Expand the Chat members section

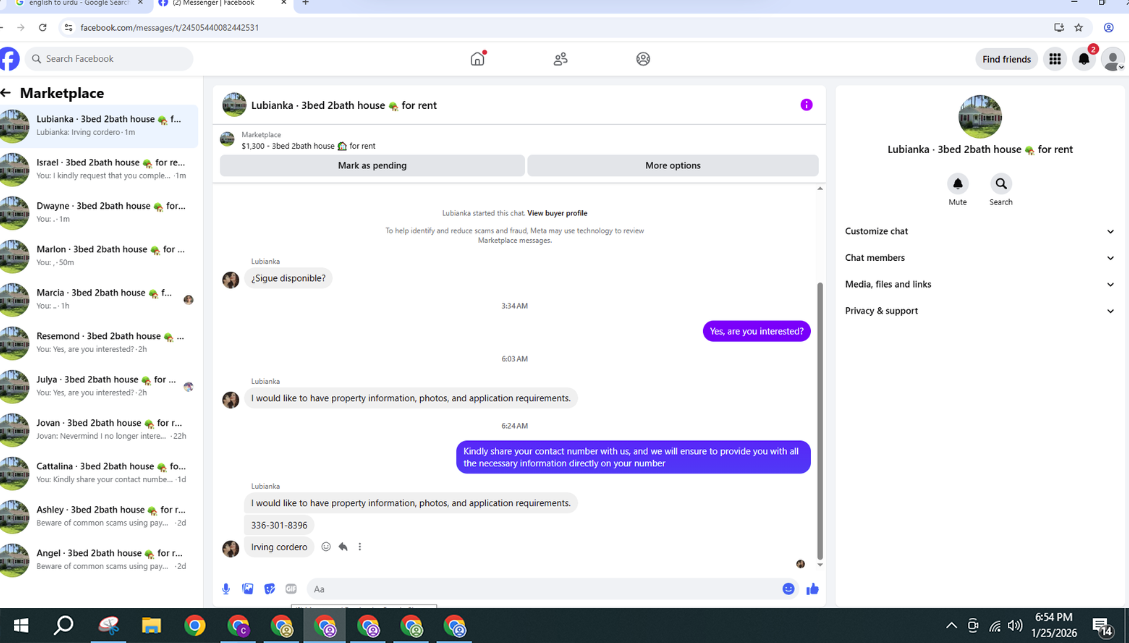tap(979, 258)
